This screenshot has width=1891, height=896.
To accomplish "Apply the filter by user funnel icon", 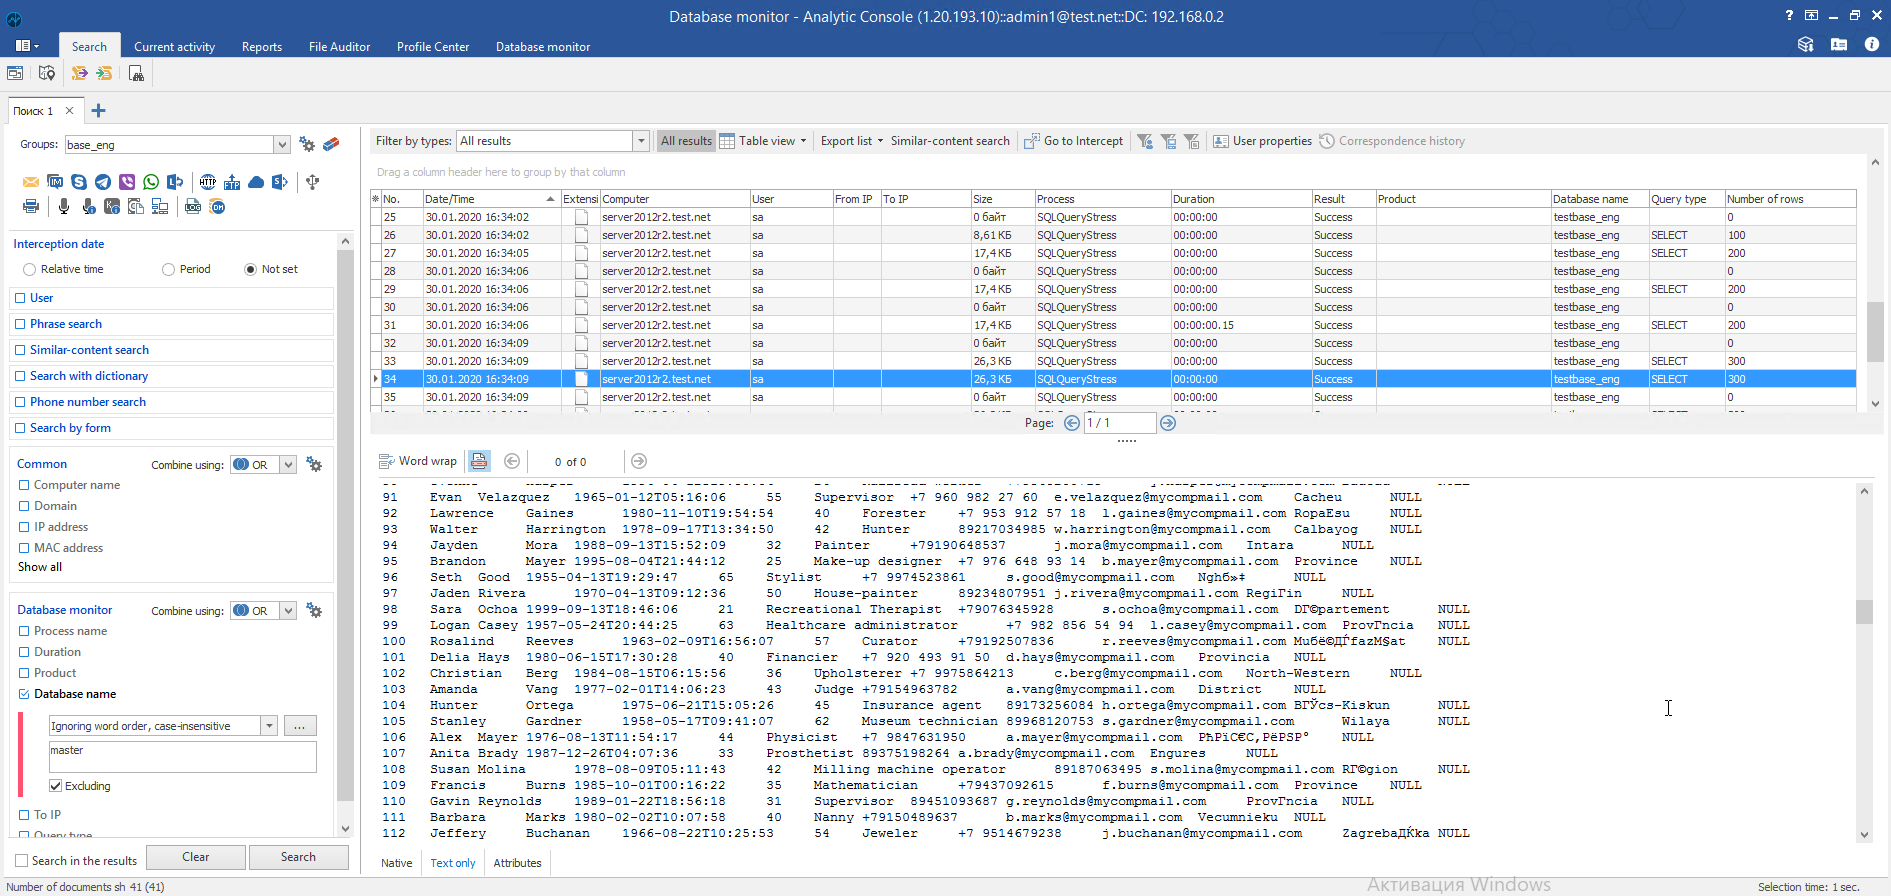I will coord(1145,141).
